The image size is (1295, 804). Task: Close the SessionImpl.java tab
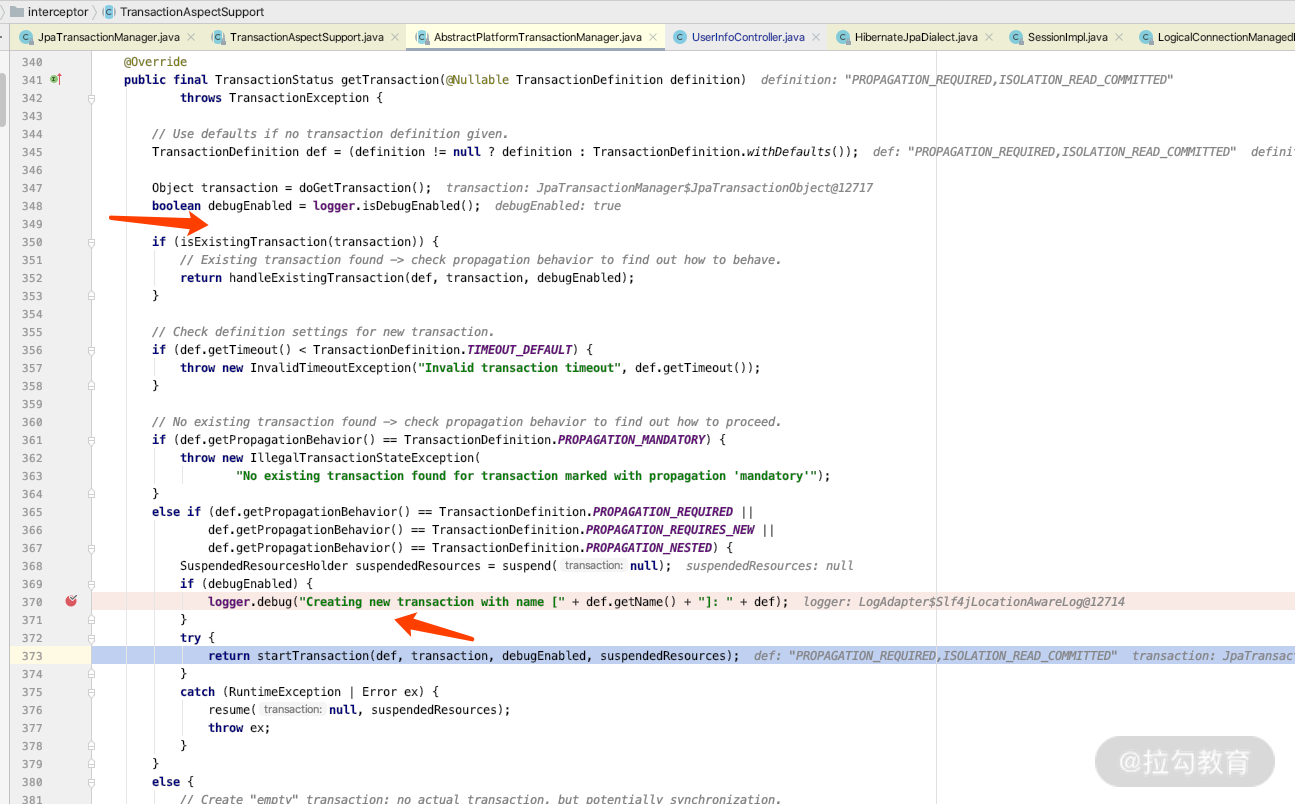coord(1119,38)
